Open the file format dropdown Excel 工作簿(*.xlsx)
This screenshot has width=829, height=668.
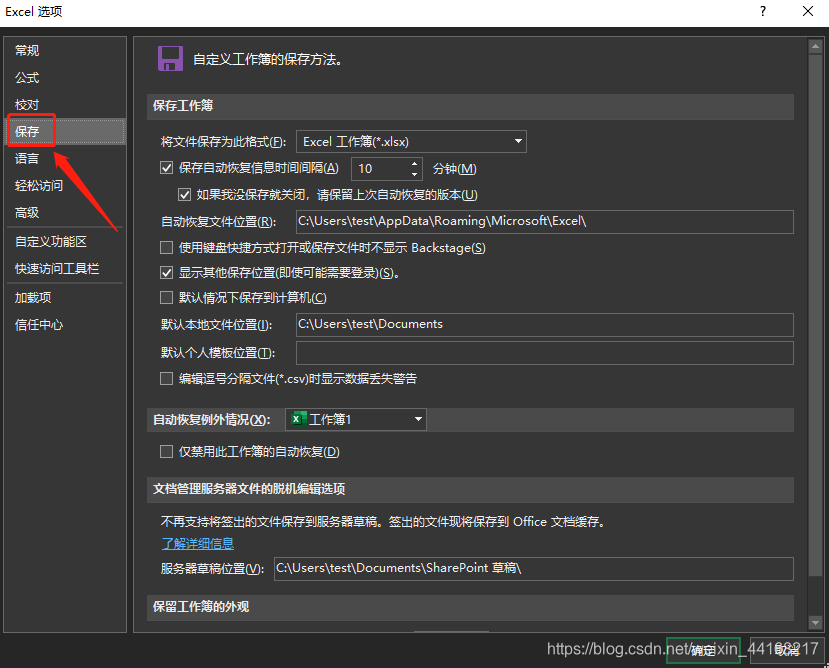point(411,141)
